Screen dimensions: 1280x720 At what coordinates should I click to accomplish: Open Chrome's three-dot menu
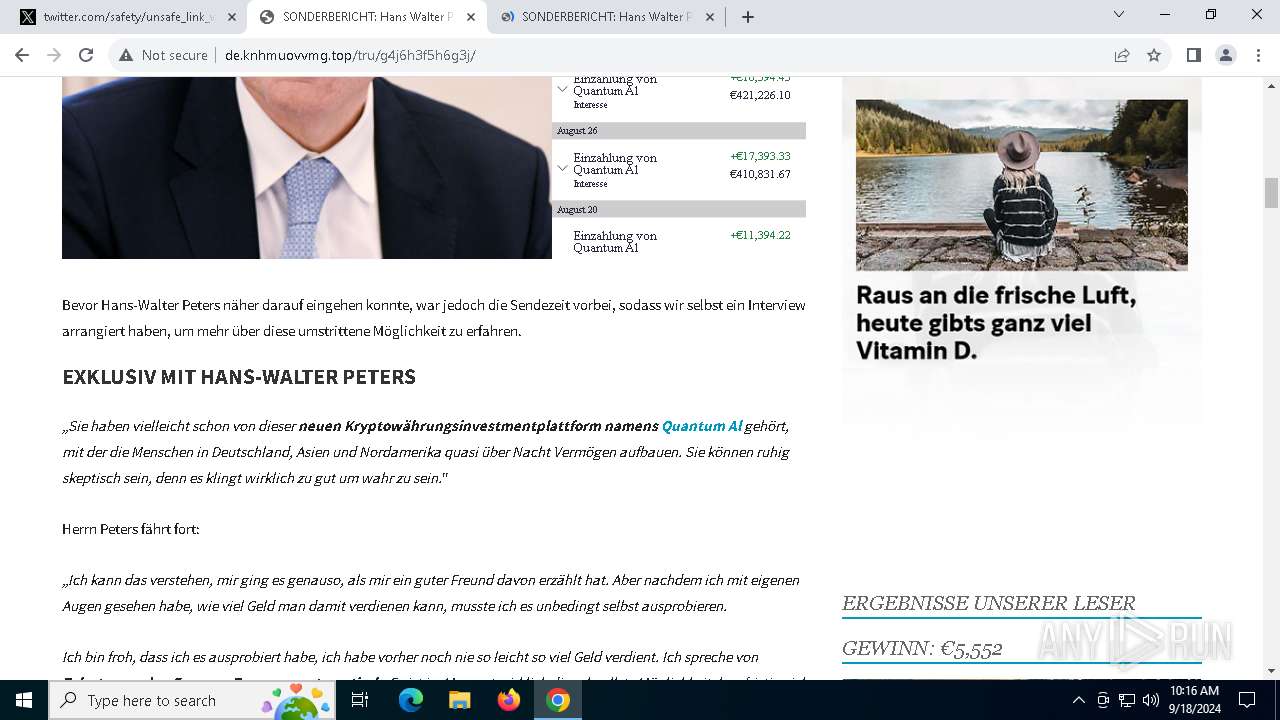pos(1257,55)
